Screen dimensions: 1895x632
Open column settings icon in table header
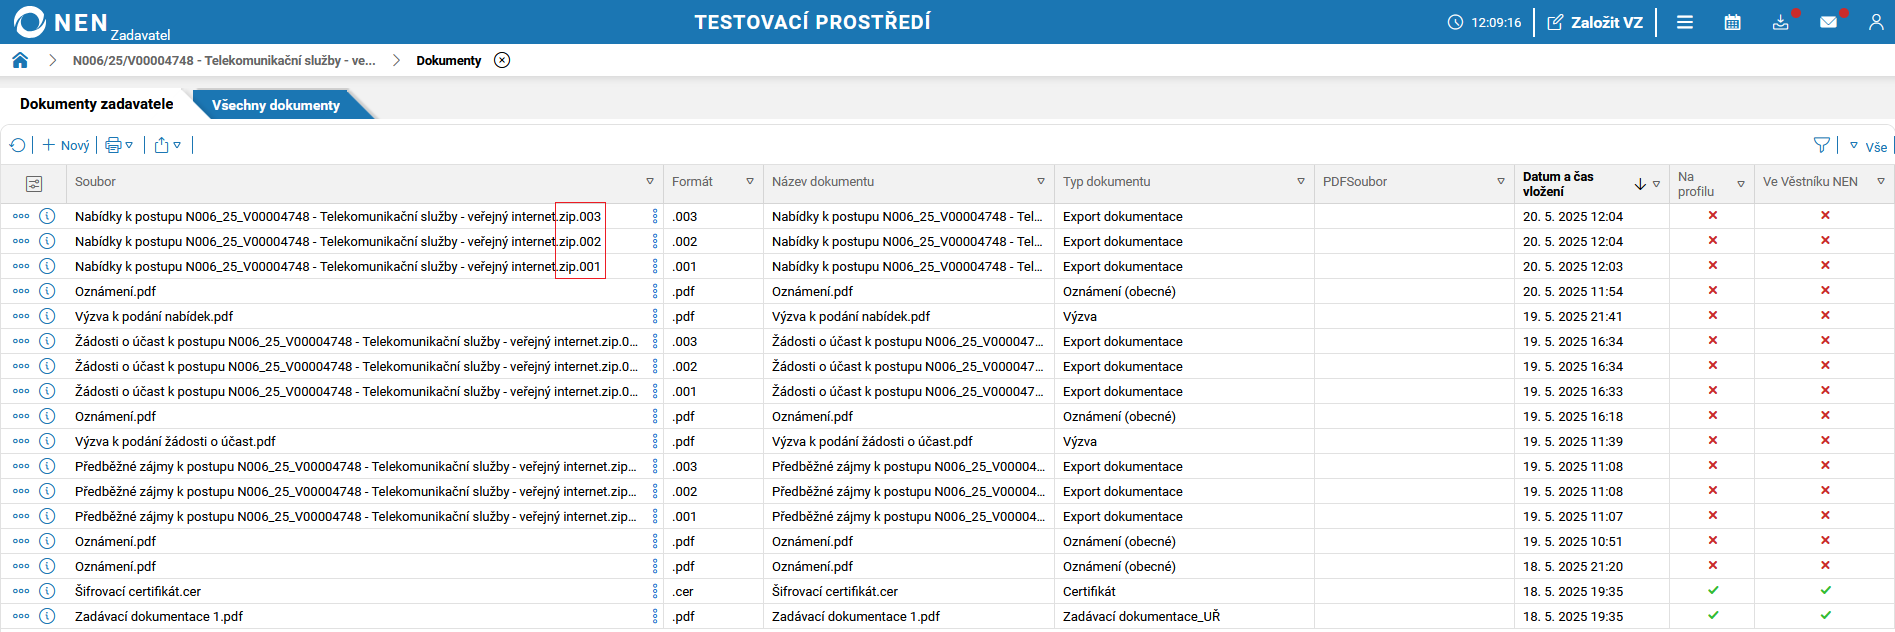34,184
